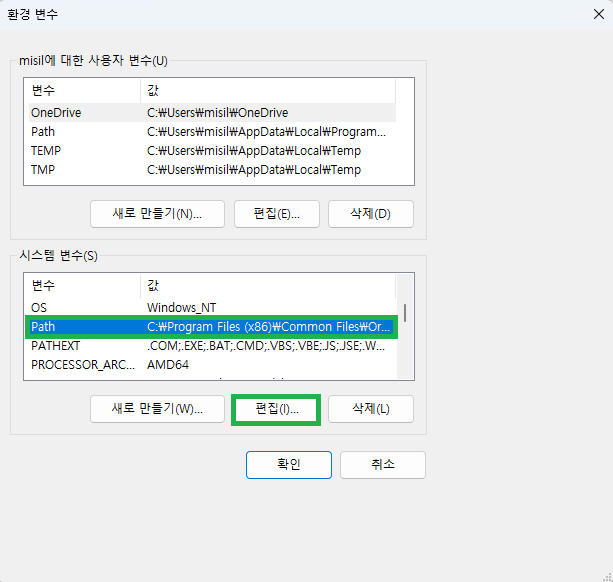Close the 환경 변수 dialog window
Screen dimensions: 613x582
click(x=599, y=14)
